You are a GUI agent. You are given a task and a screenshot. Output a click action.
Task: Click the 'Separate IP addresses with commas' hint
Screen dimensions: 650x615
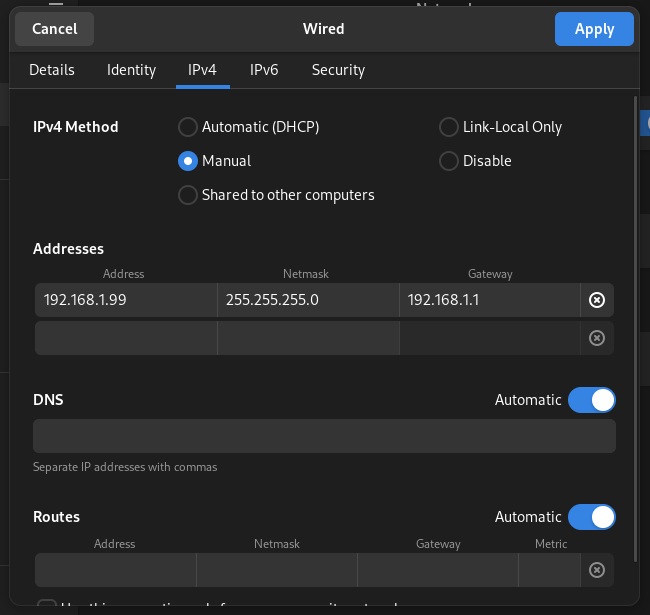(125, 467)
